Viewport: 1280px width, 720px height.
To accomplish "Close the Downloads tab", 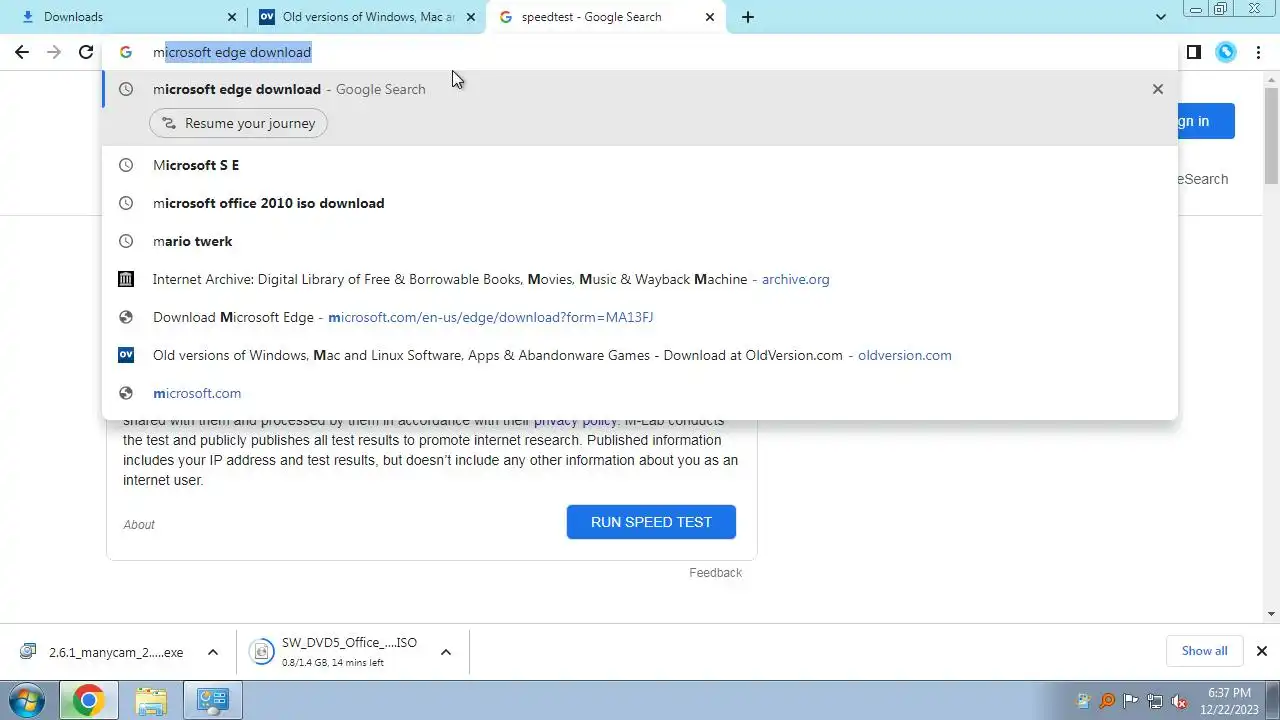I will 232,17.
